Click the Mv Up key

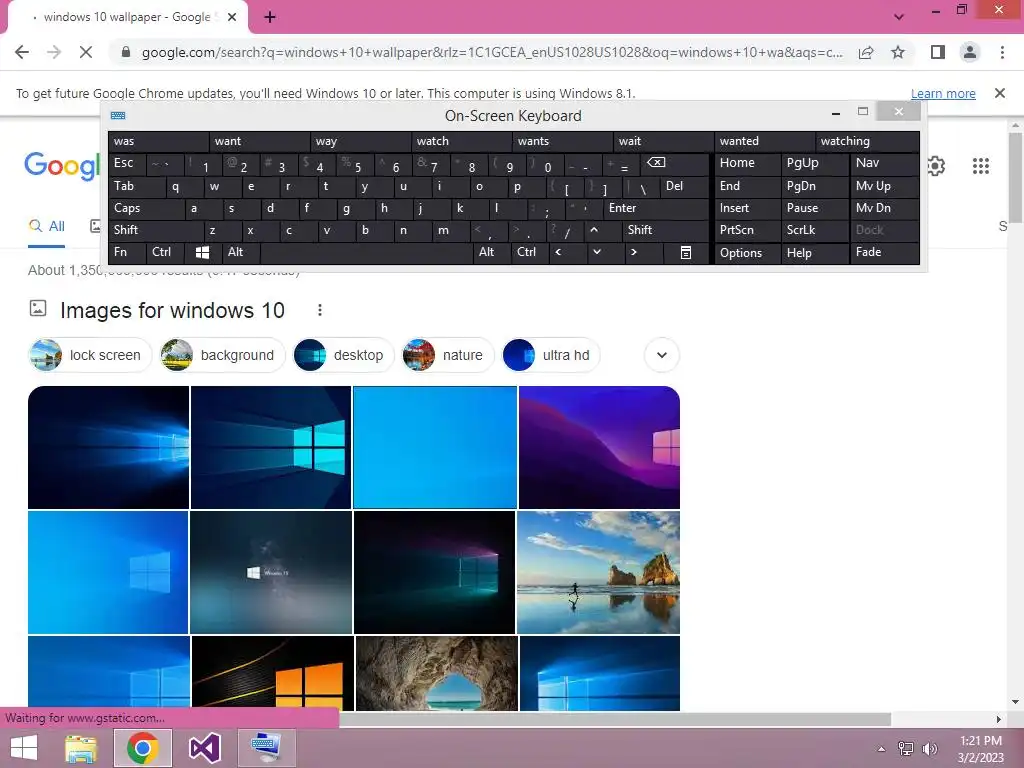[885, 186]
